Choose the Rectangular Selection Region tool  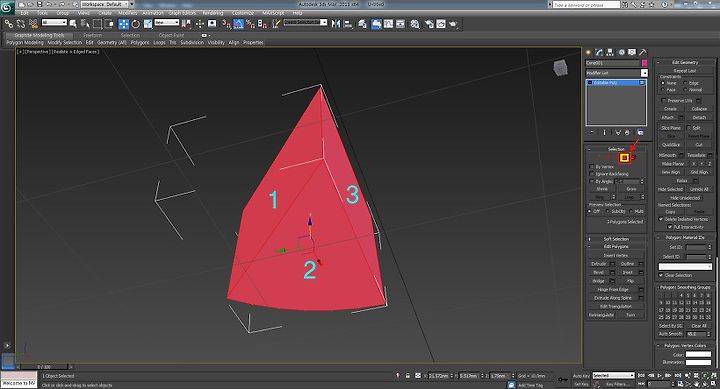pos(97,24)
